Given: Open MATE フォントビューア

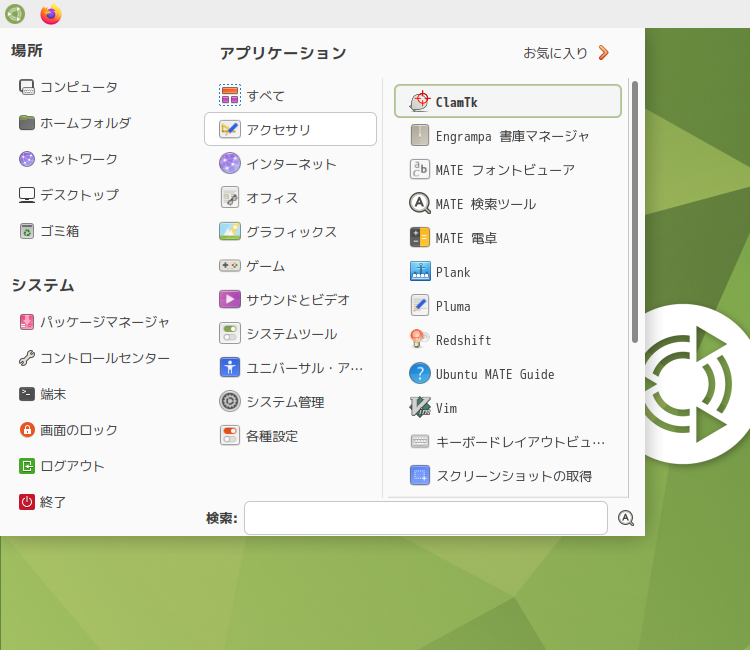Looking at the screenshot, I should (508, 170).
